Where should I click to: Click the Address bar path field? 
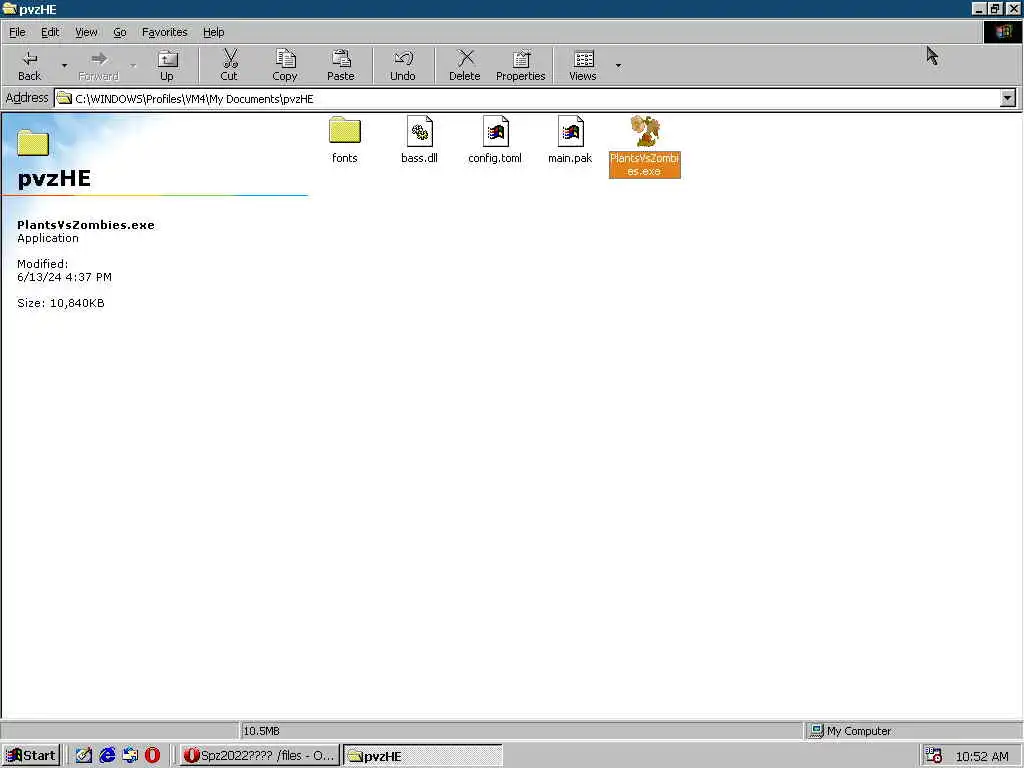pyautogui.click(x=528, y=99)
